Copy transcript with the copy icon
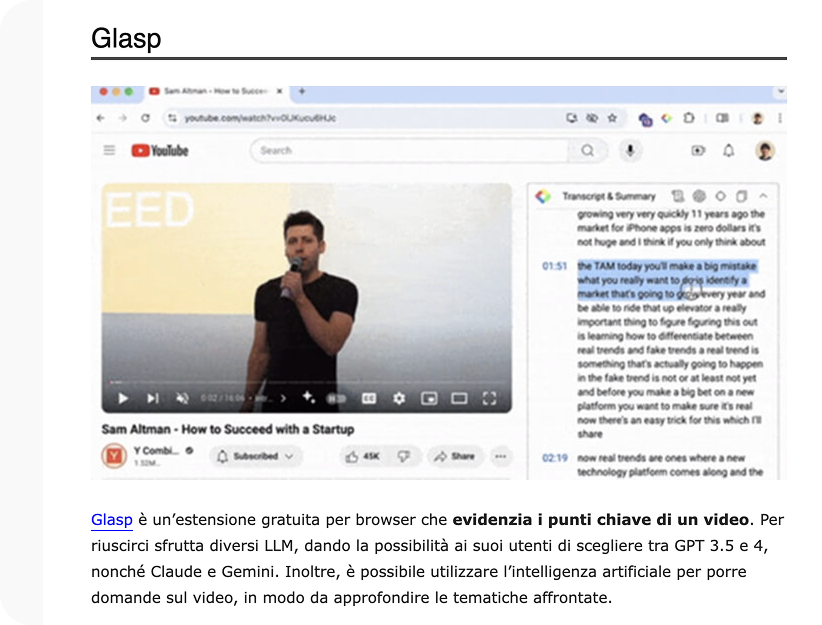Viewport: 822px width, 625px height. 741,196
